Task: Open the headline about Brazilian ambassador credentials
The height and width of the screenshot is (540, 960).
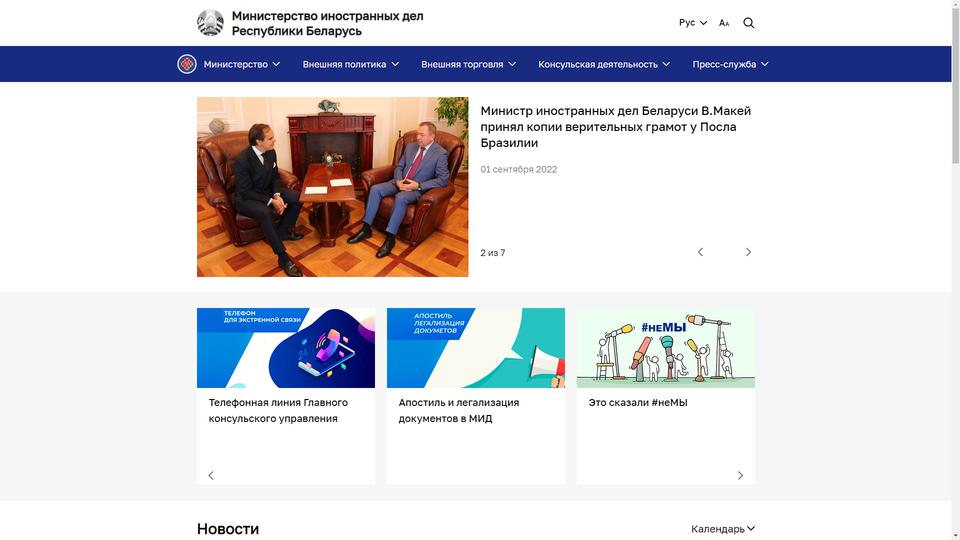Action: click(x=616, y=127)
